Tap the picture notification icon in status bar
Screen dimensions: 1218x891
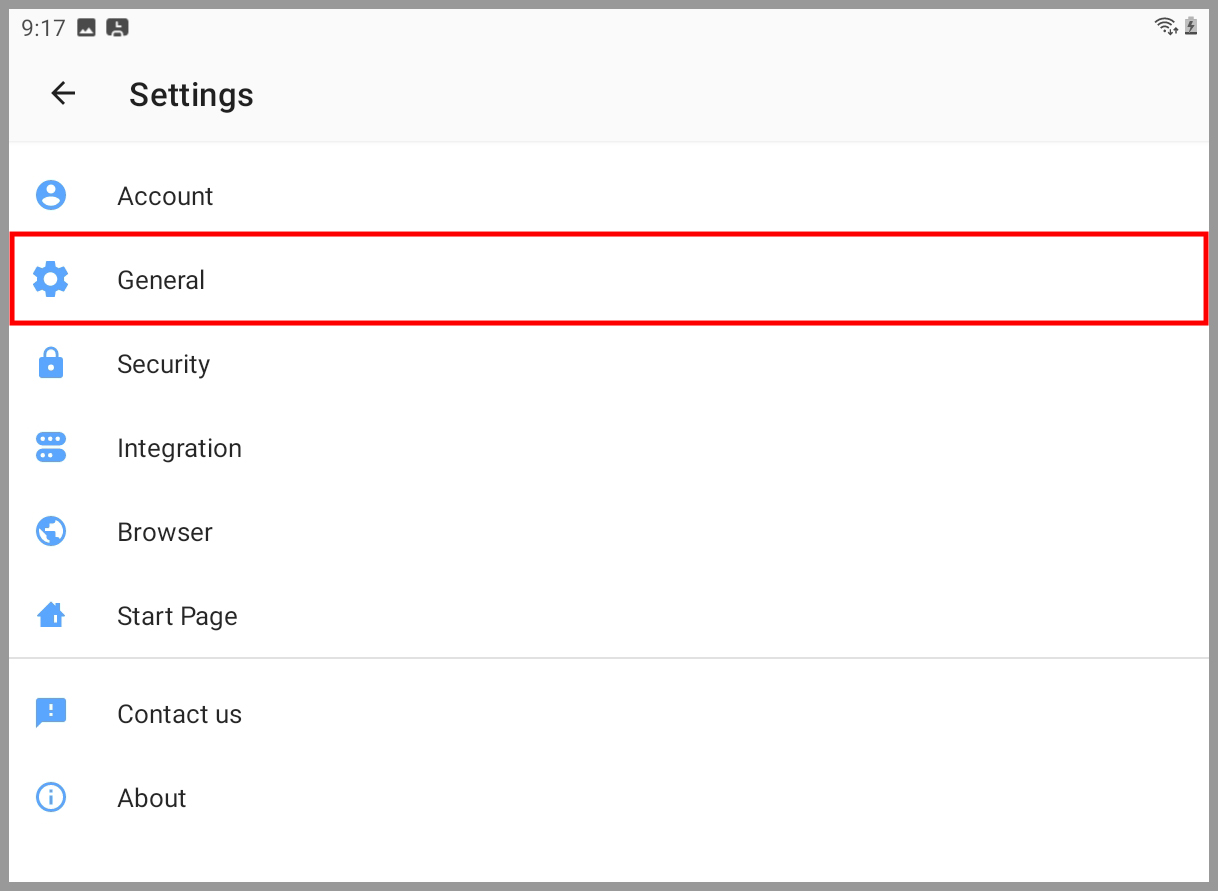pyautogui.click(x=87, y=28)
